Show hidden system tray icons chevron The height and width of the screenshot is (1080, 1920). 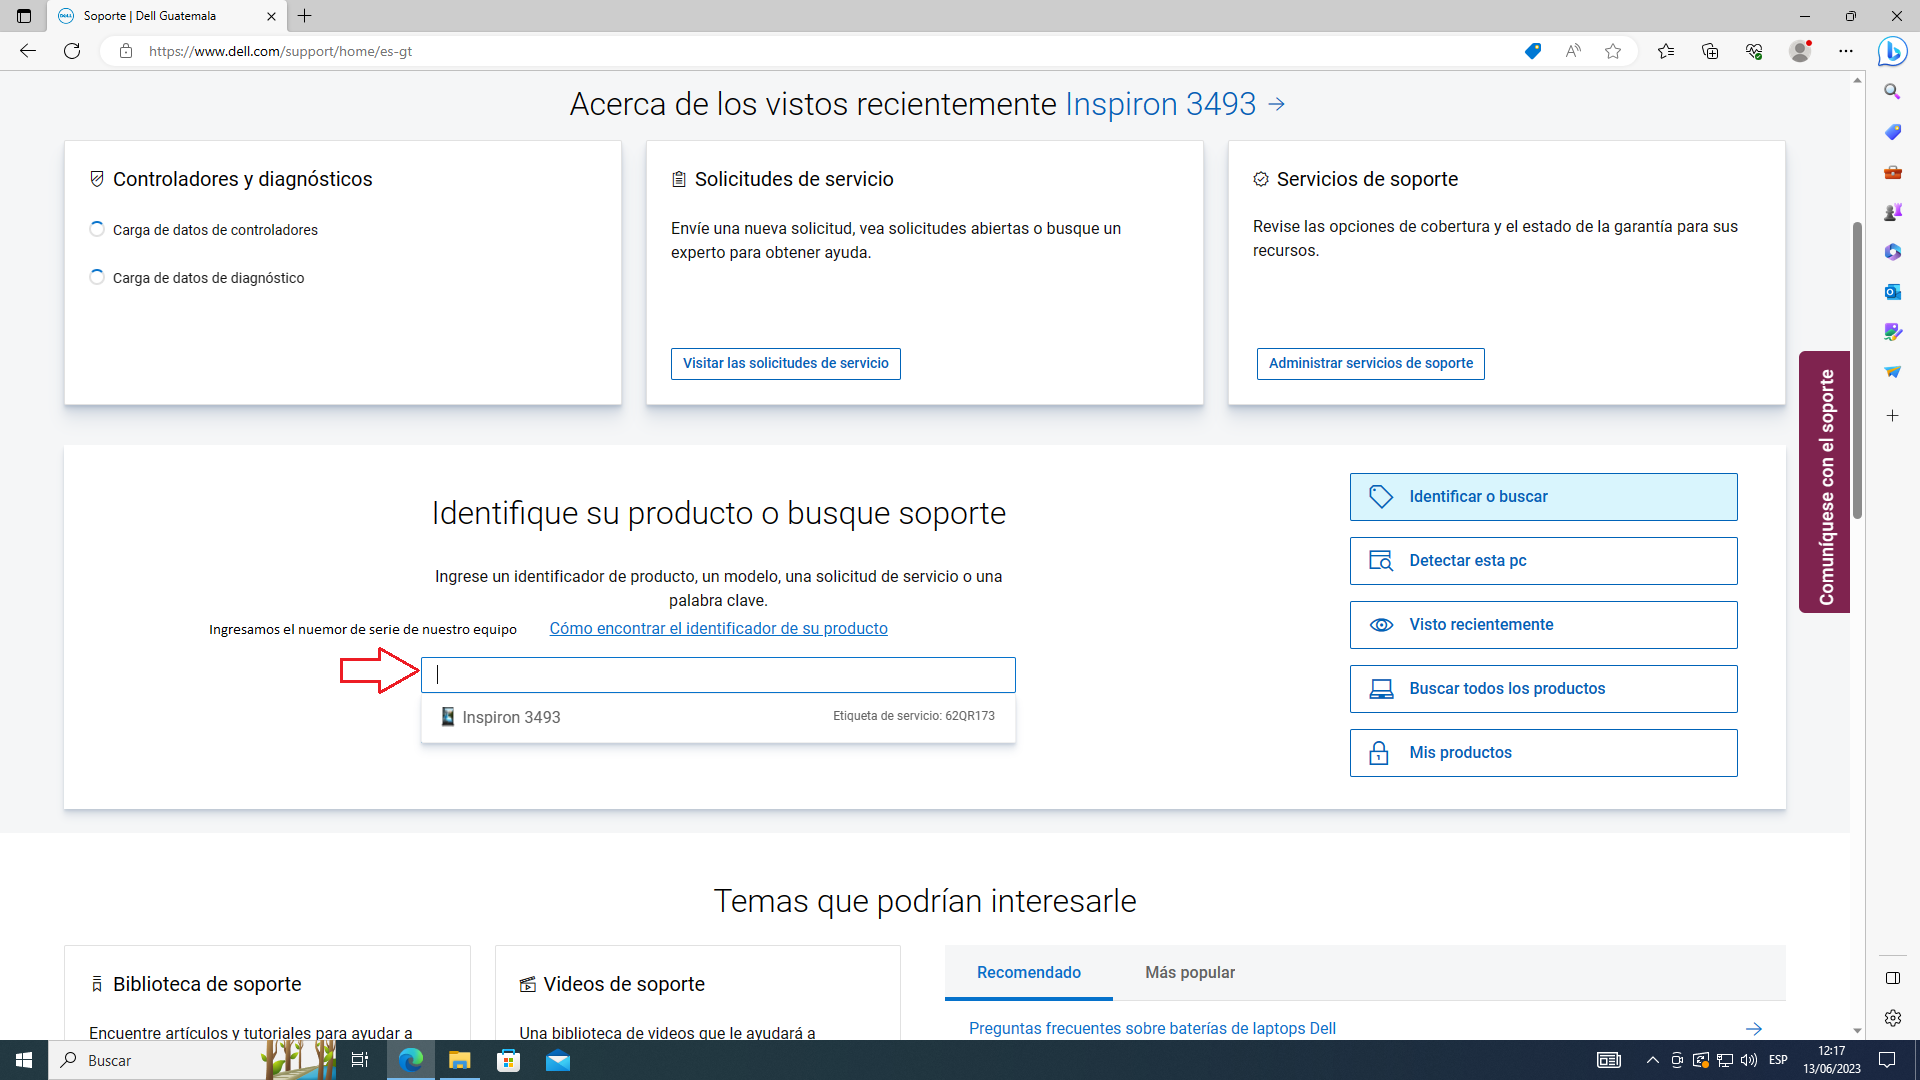(x=1652, y=1060)
